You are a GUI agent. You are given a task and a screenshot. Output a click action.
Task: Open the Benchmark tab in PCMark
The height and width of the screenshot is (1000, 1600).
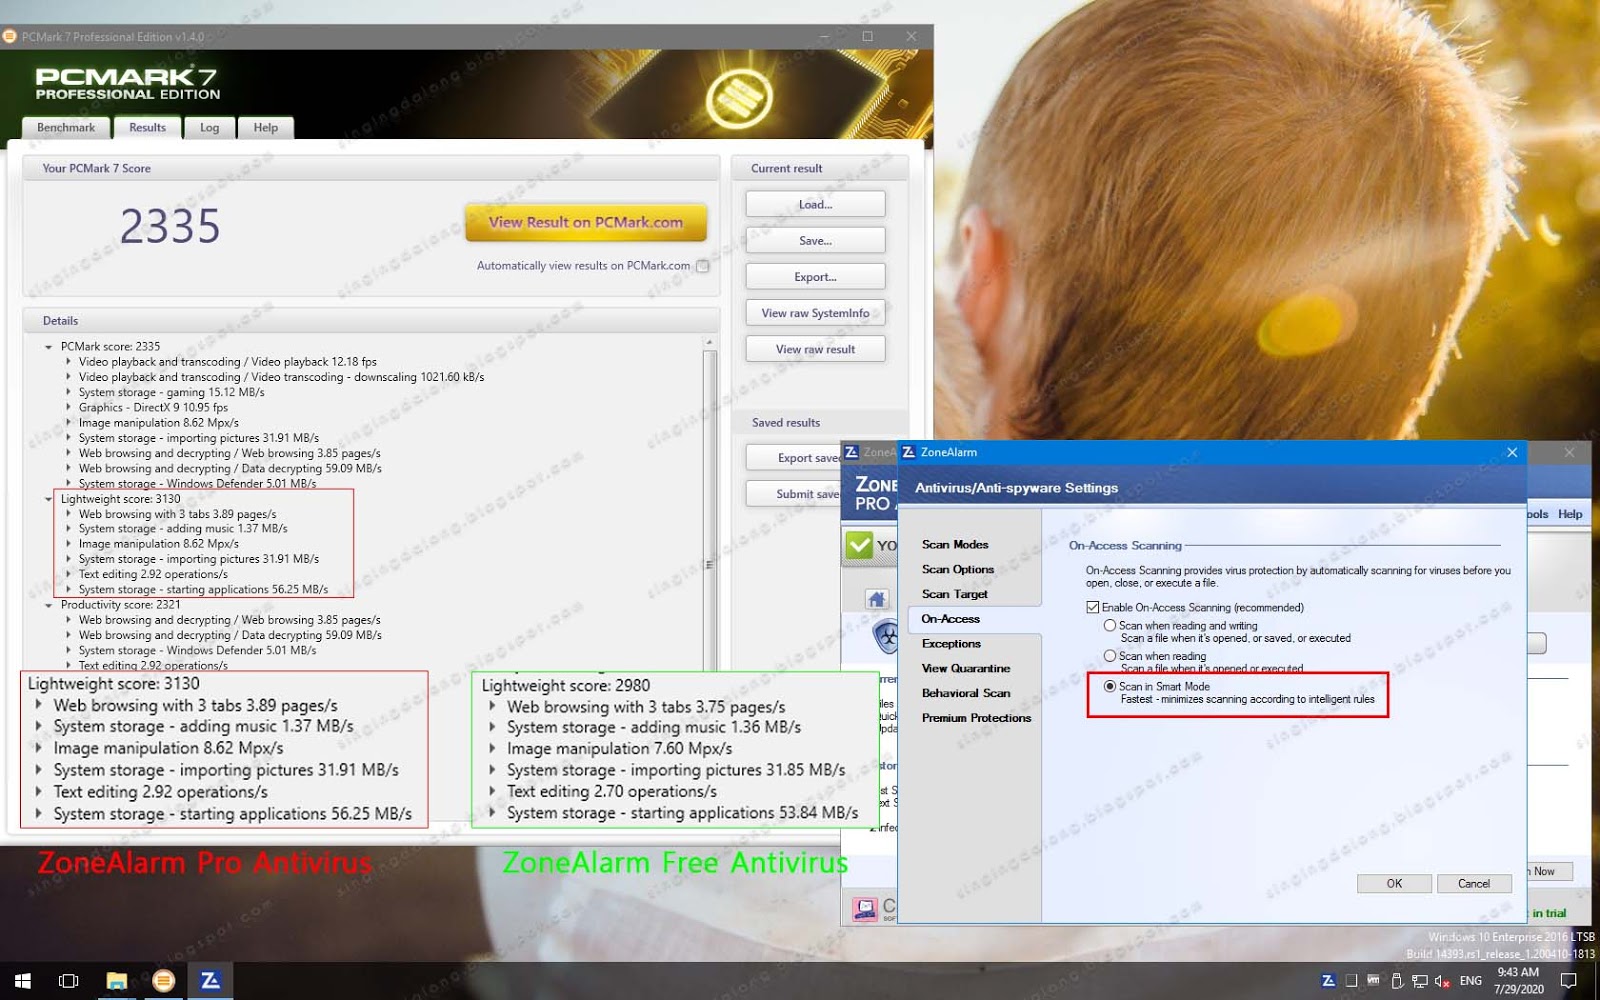(x=66, y=128)
